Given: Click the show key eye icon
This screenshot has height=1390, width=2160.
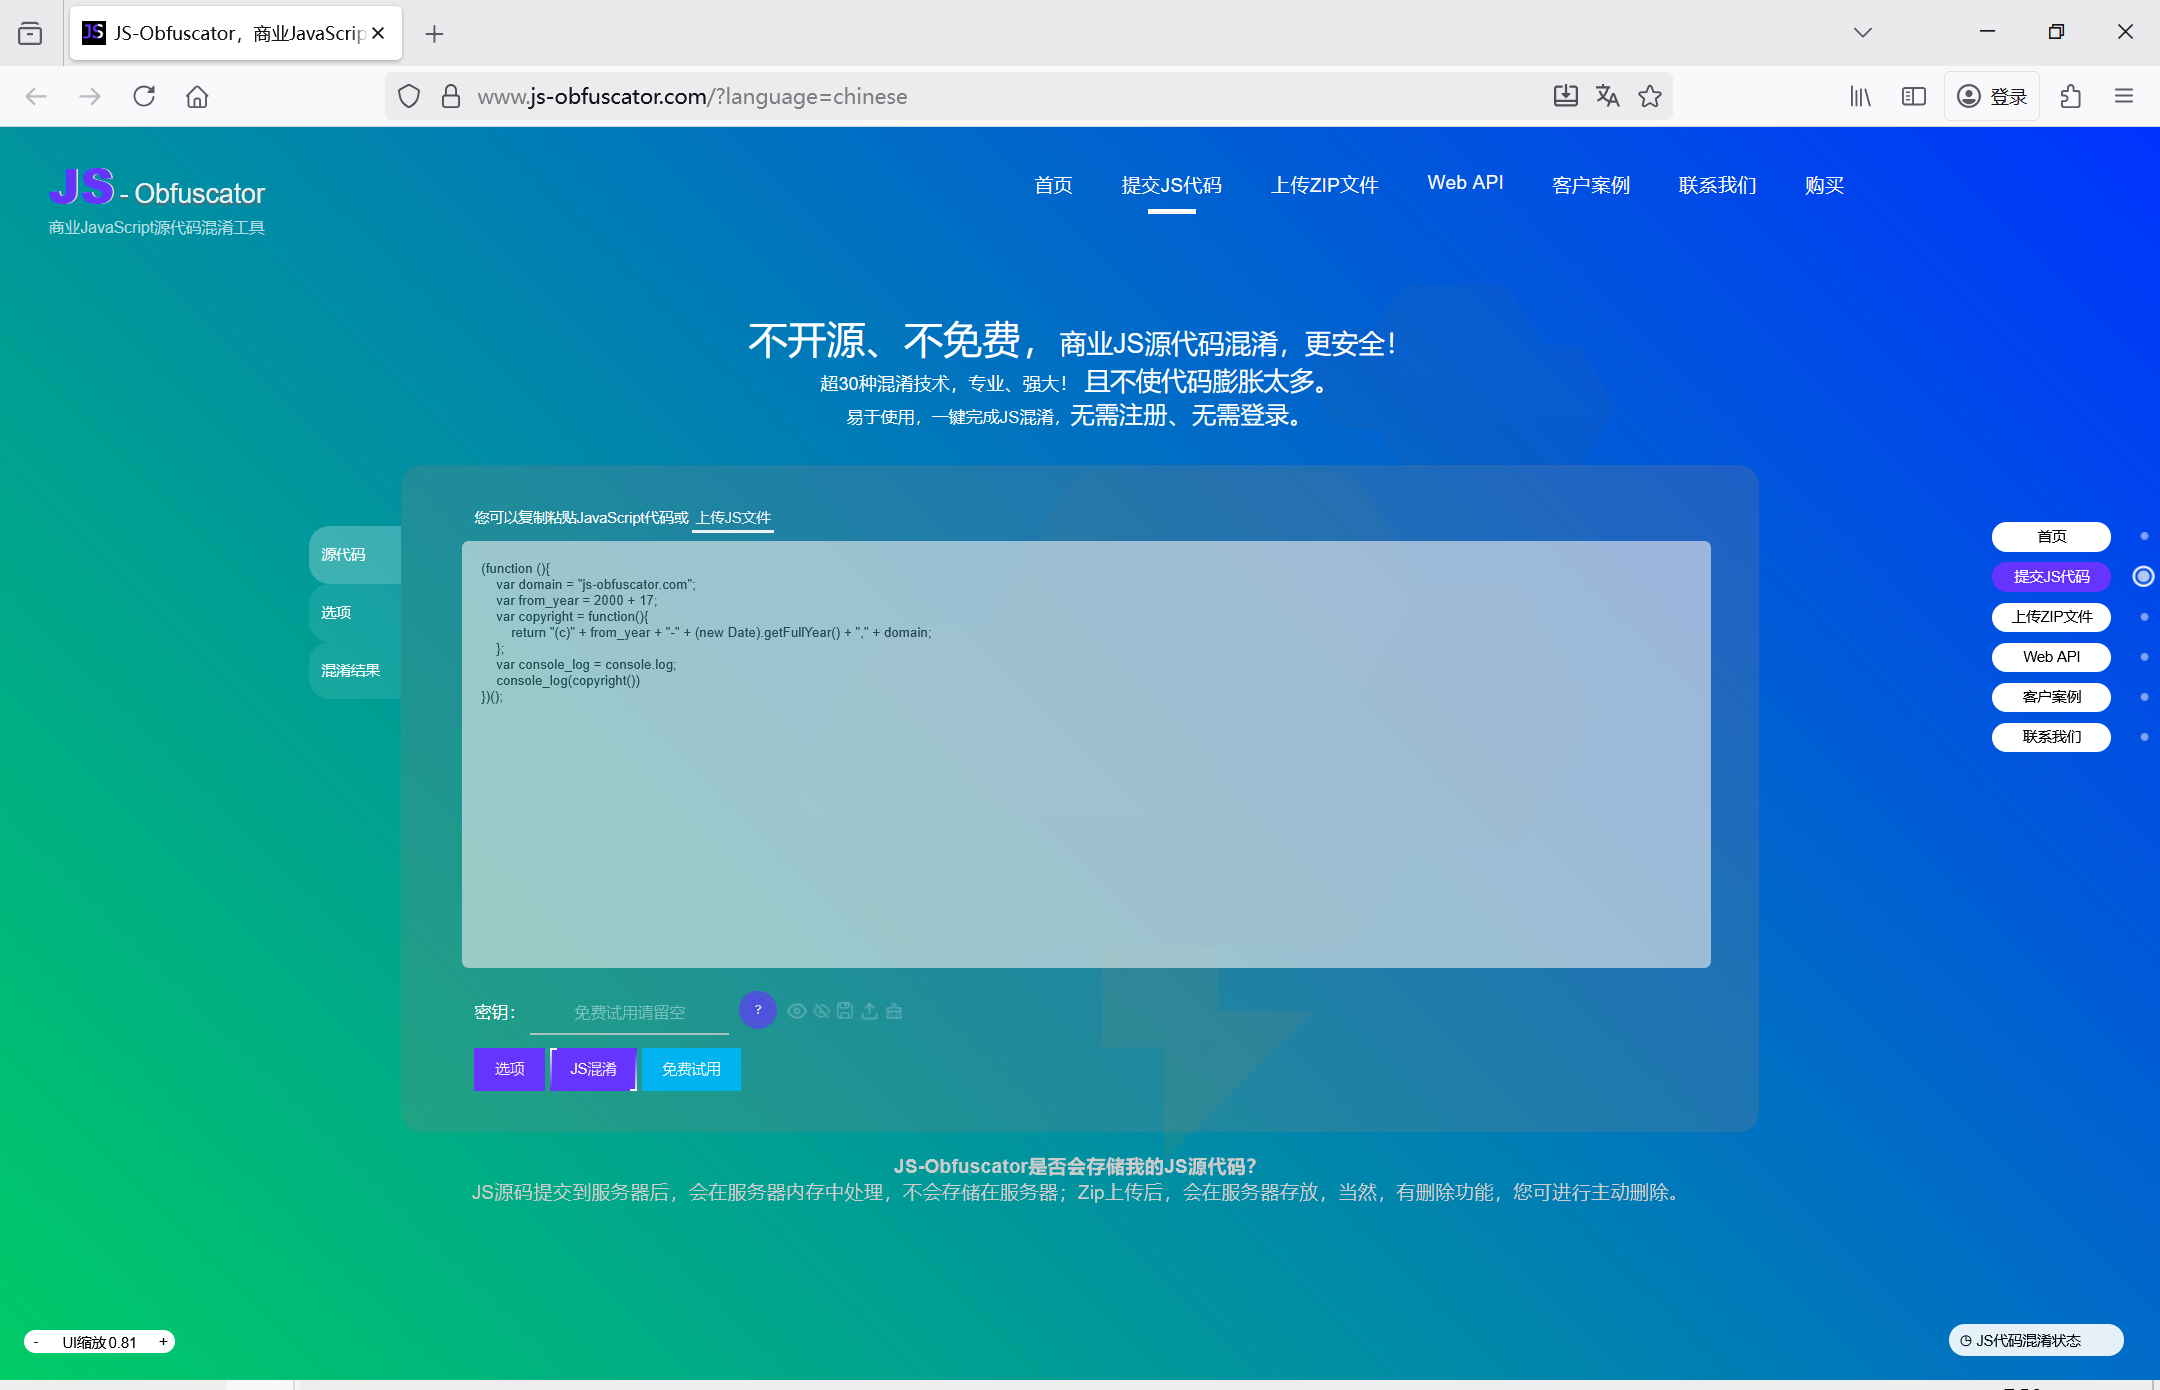Looking at the screenshot, I should point(796,1011).
